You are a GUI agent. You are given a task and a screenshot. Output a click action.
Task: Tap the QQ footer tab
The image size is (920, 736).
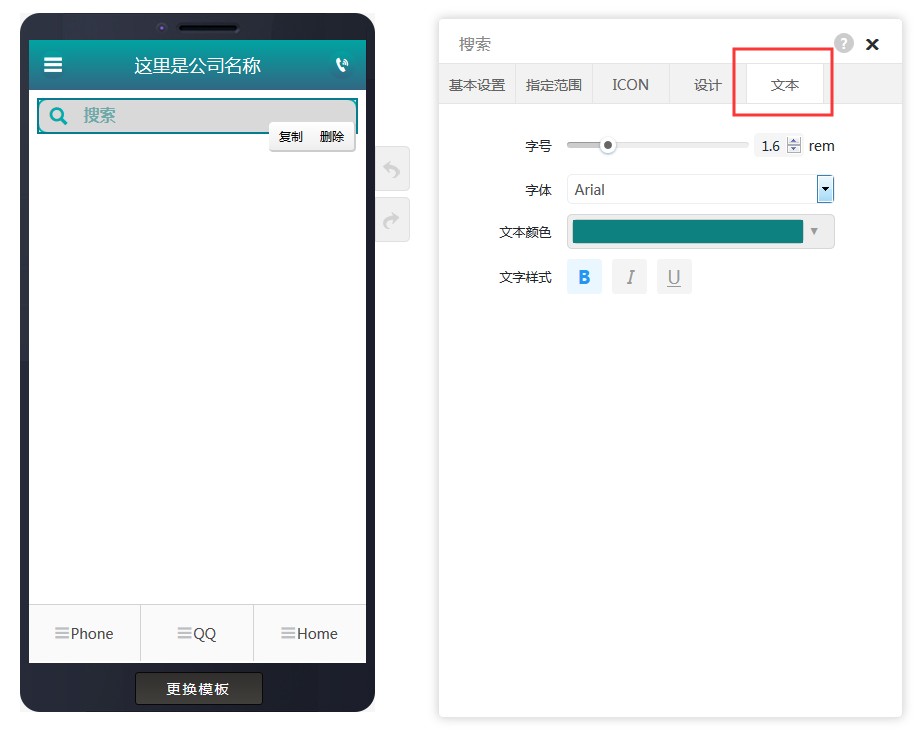point(197,633)
